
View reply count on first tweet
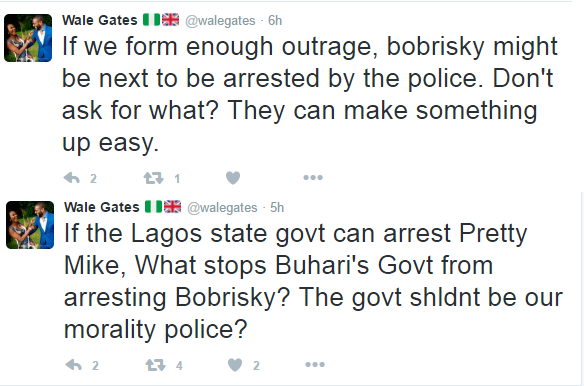tap(93, 179)
